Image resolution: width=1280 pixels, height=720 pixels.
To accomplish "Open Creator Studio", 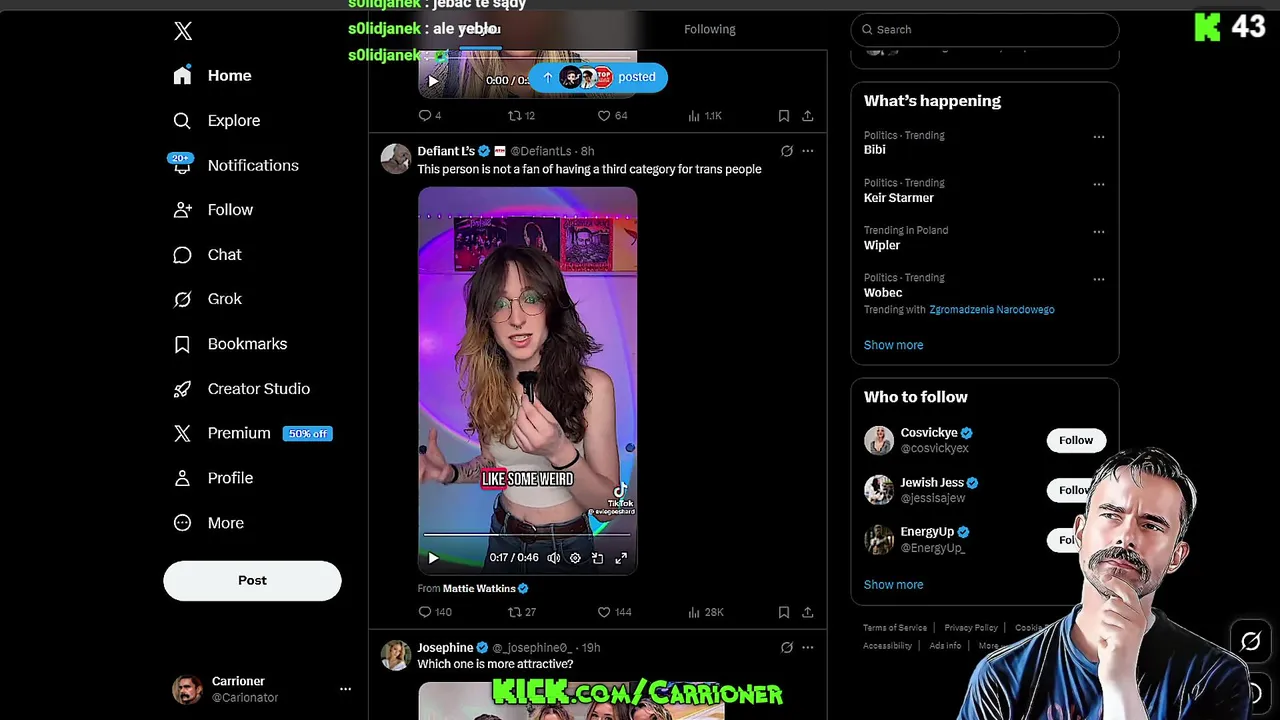I will pos(240,389).
